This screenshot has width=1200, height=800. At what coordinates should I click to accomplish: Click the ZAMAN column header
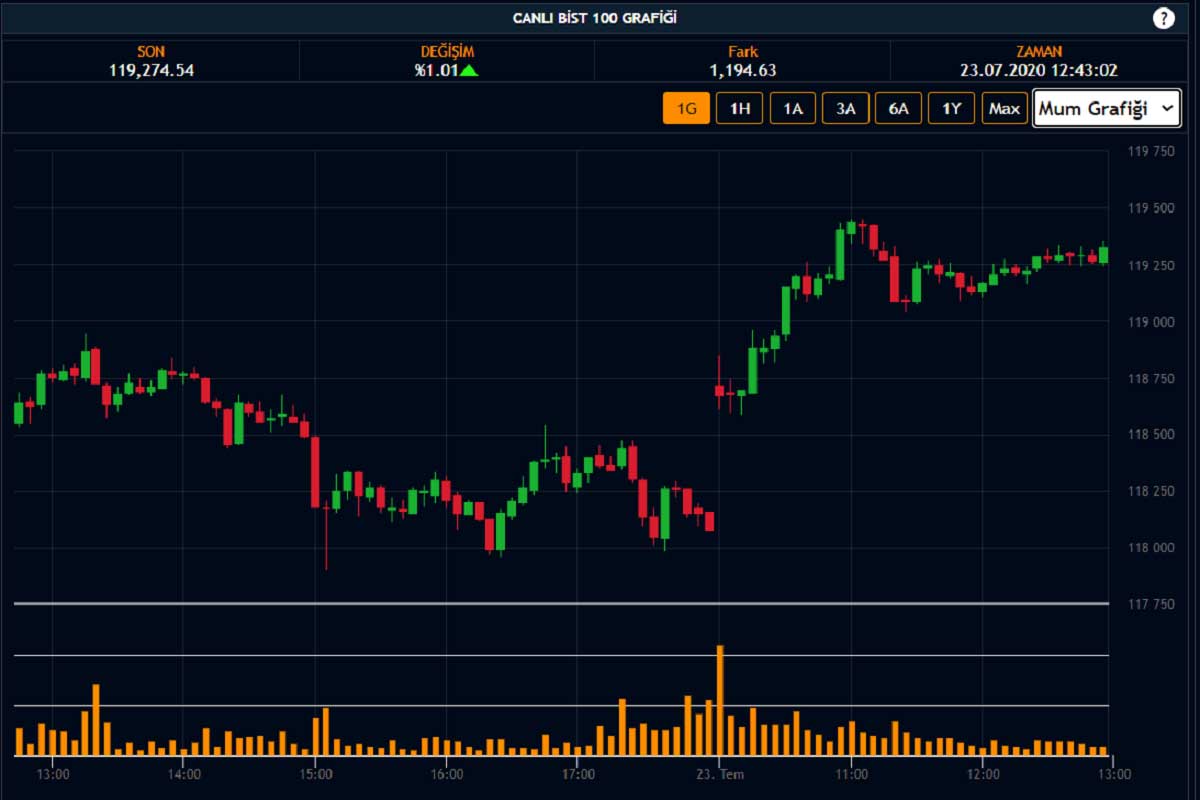click(1039, 51)
